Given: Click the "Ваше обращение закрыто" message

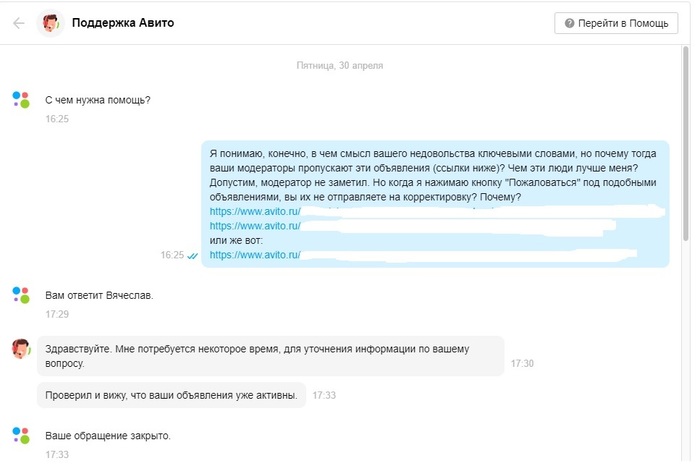Looking at the screenshot, I should [x=108, y=436].
